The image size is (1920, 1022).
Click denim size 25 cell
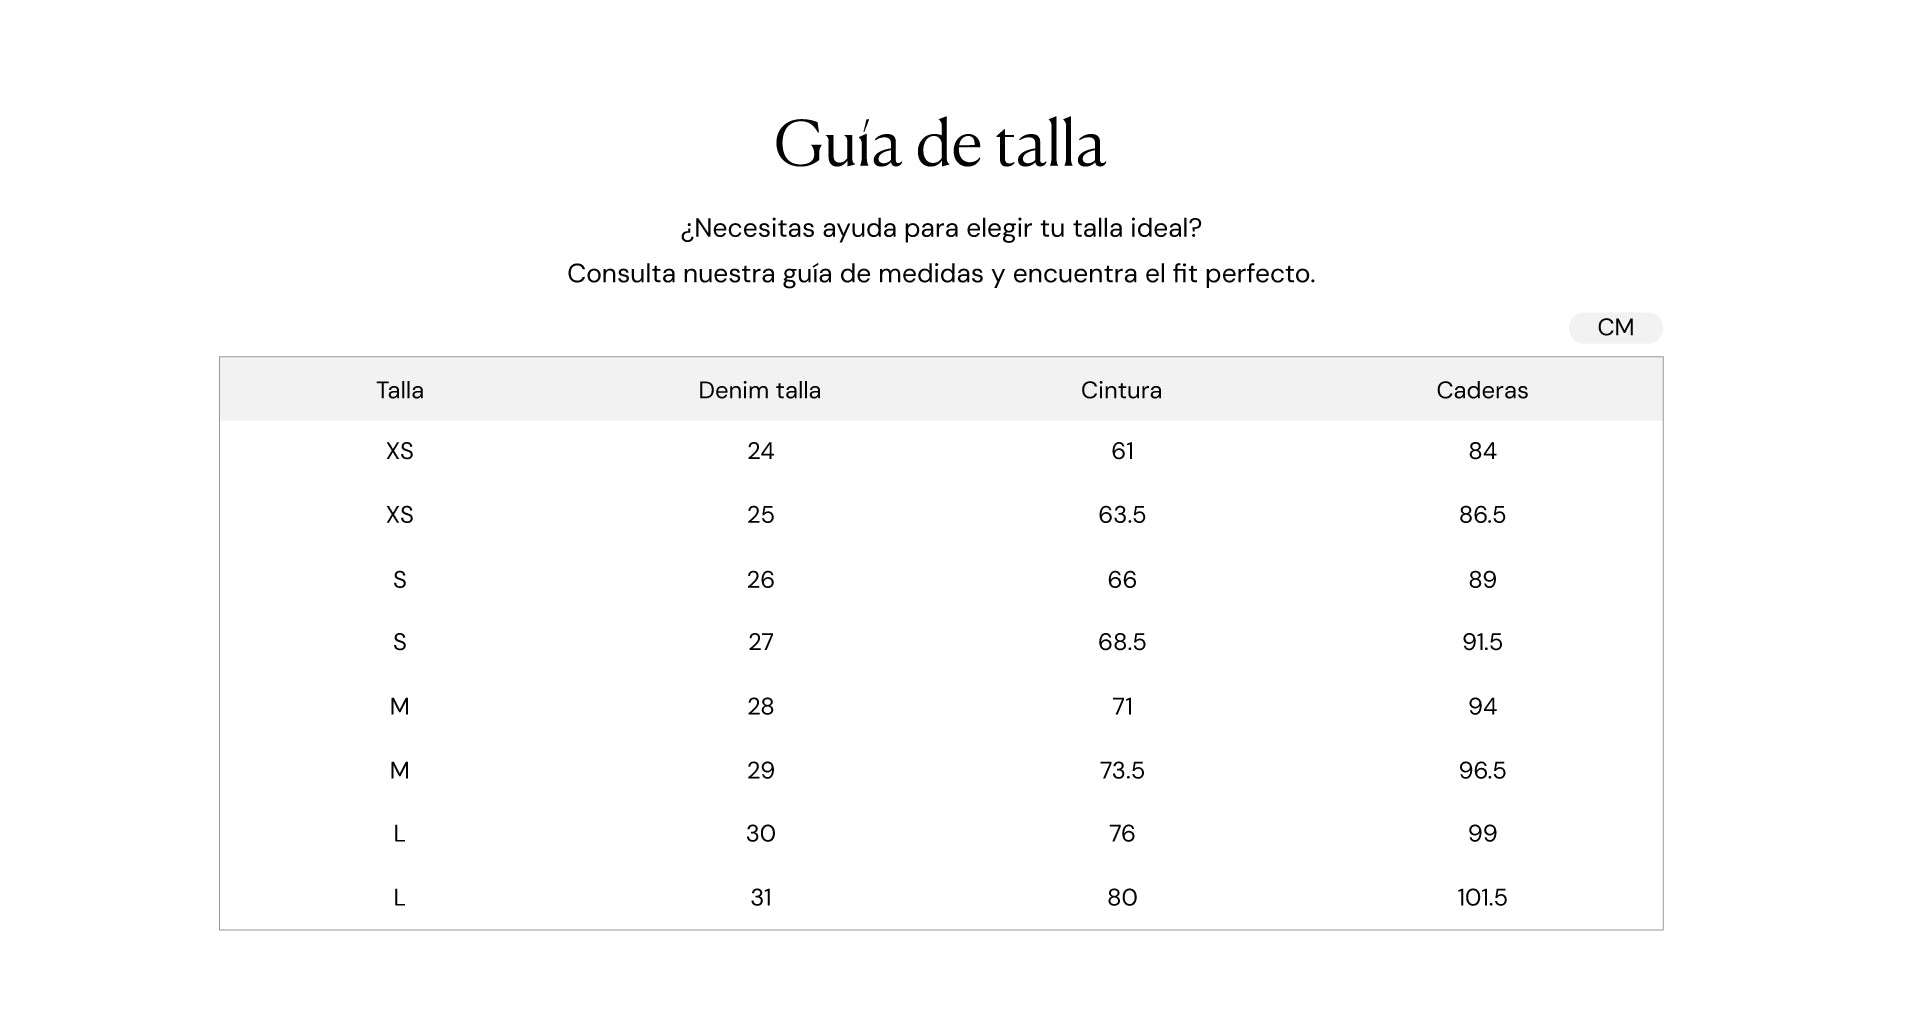coord(760,515)
